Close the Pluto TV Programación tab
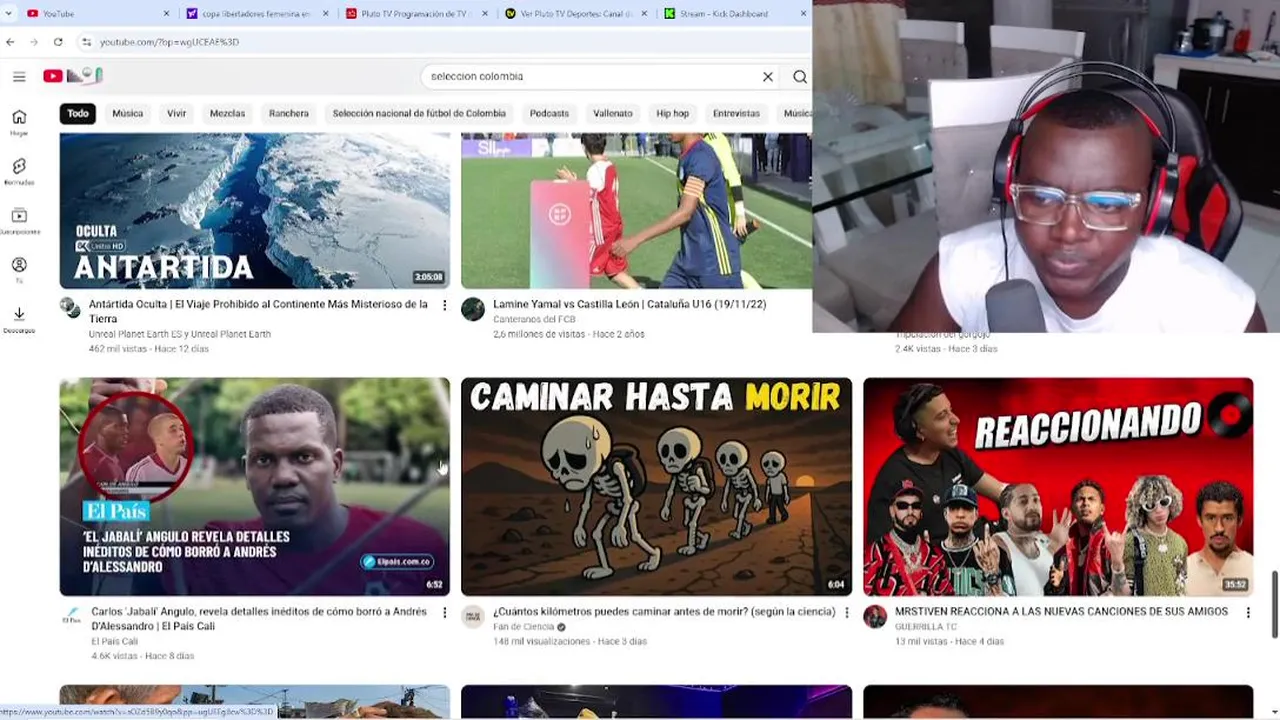The width and height of the screenshot is (1280, 720). (x=485, y=14)
